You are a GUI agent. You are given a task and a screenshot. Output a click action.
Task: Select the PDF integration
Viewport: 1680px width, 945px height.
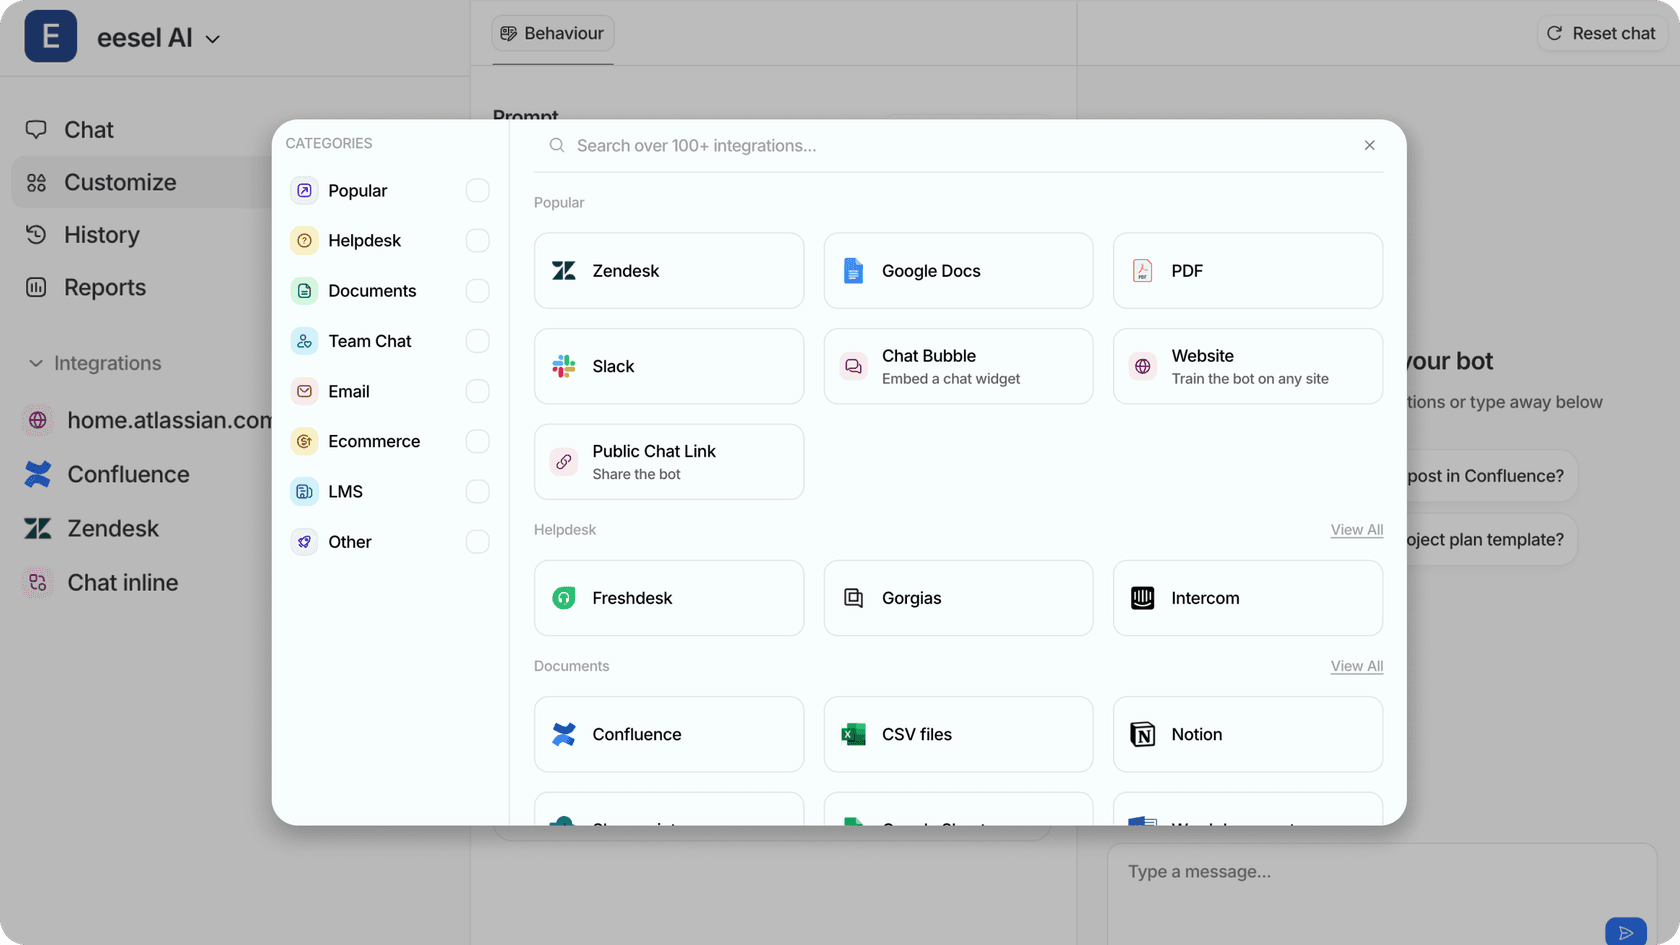click(1140, 270)
